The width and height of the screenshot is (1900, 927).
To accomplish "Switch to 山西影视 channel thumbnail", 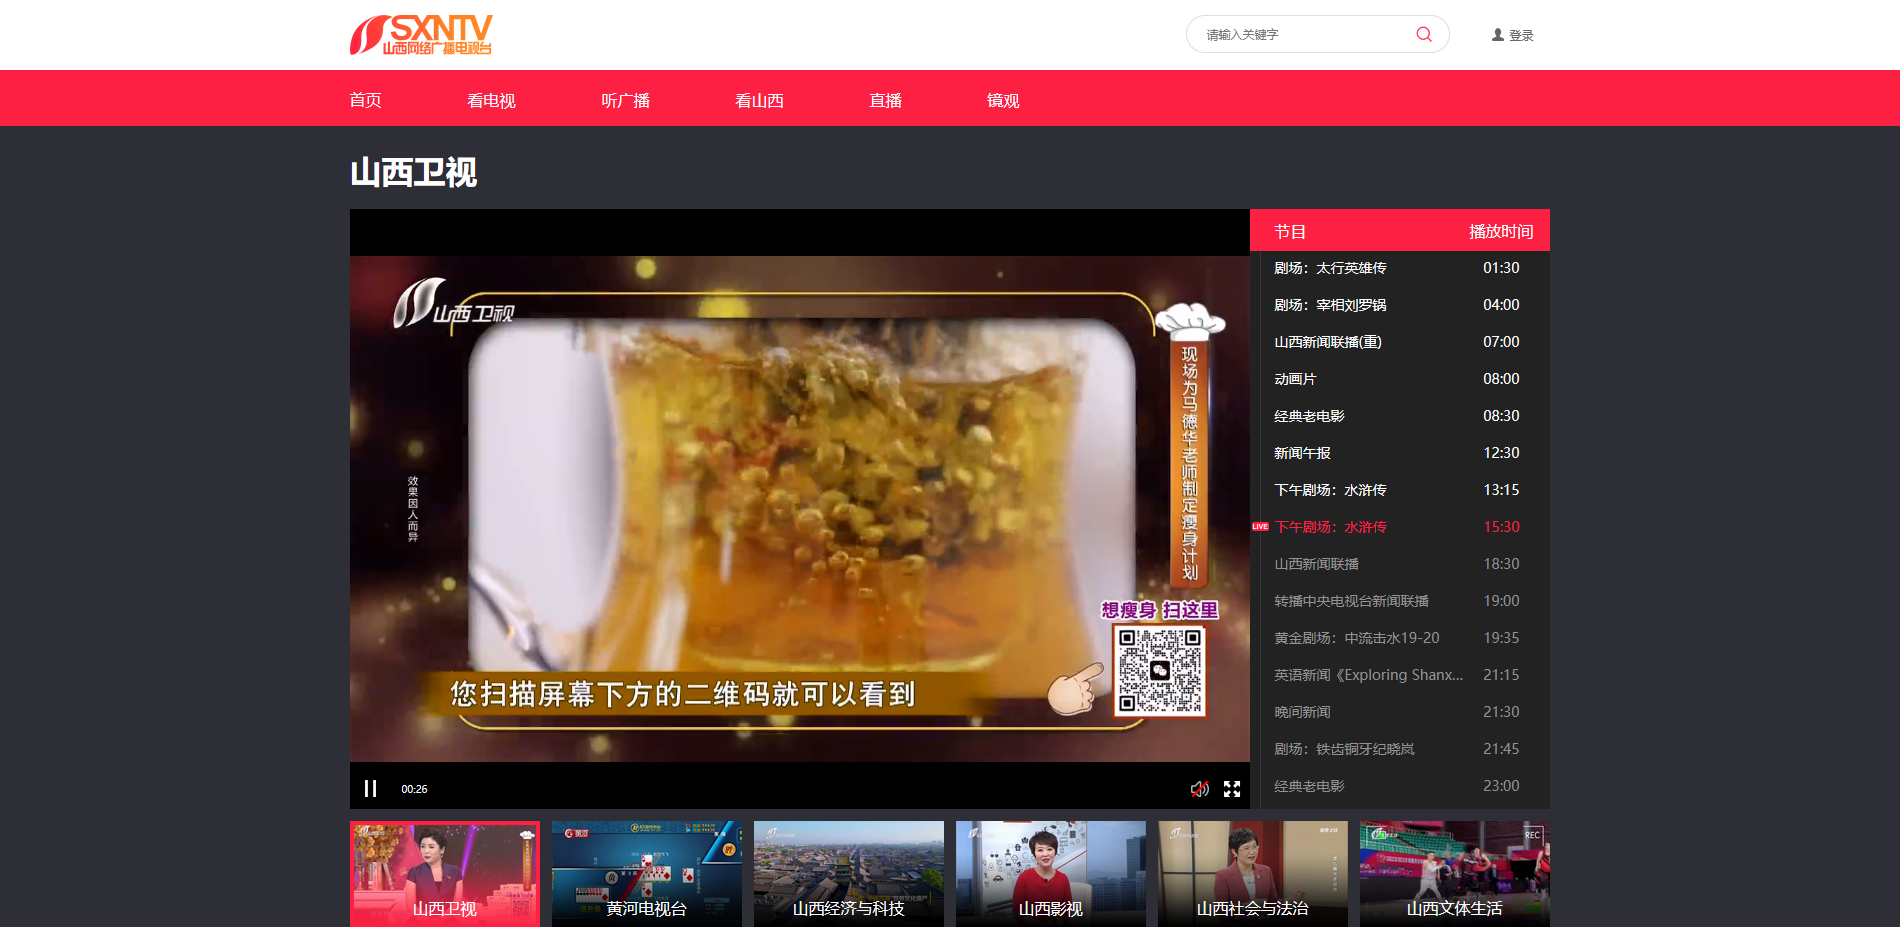I will [1050, 873].
